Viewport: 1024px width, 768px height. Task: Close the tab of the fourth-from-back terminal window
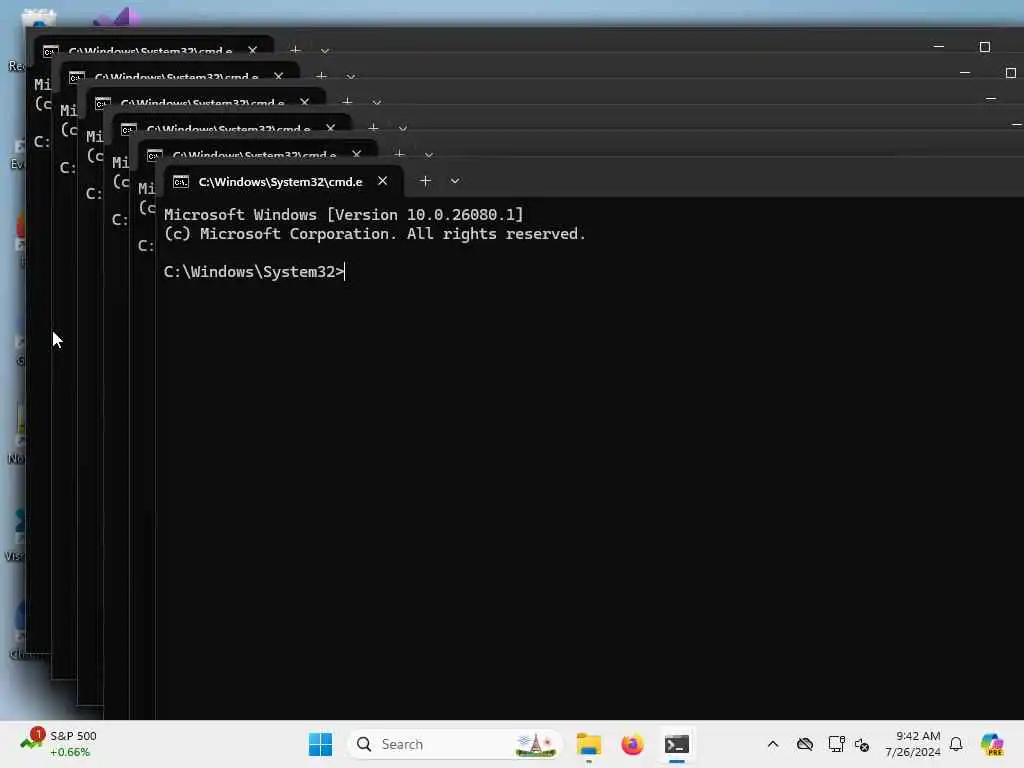(331, 128)
